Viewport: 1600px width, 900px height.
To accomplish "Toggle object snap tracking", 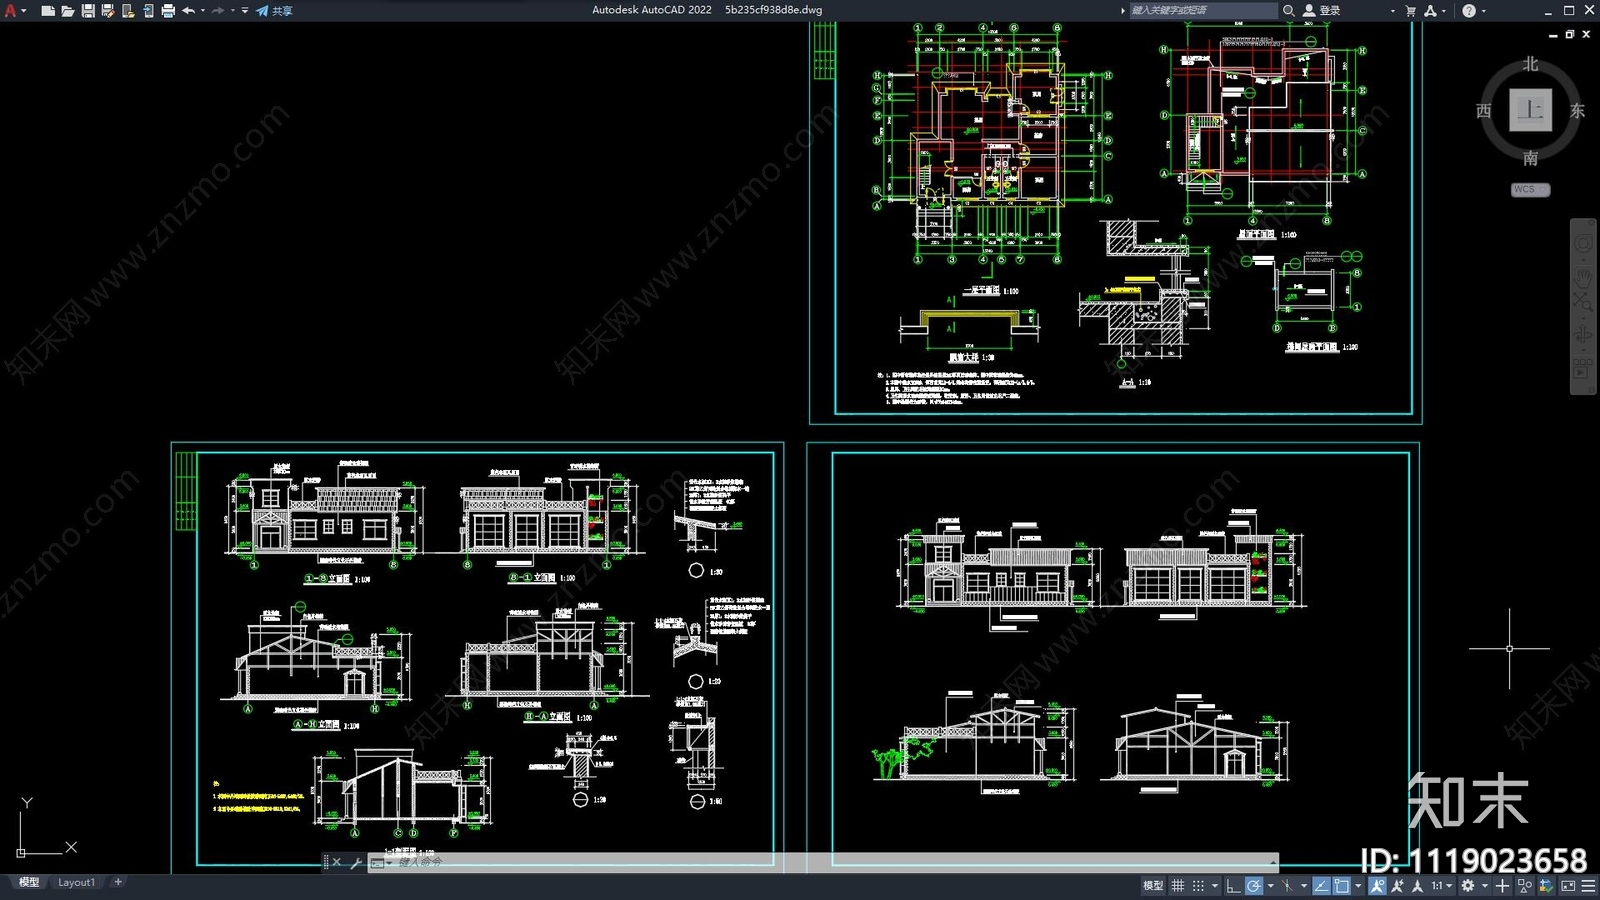I will pos(1321,886).
